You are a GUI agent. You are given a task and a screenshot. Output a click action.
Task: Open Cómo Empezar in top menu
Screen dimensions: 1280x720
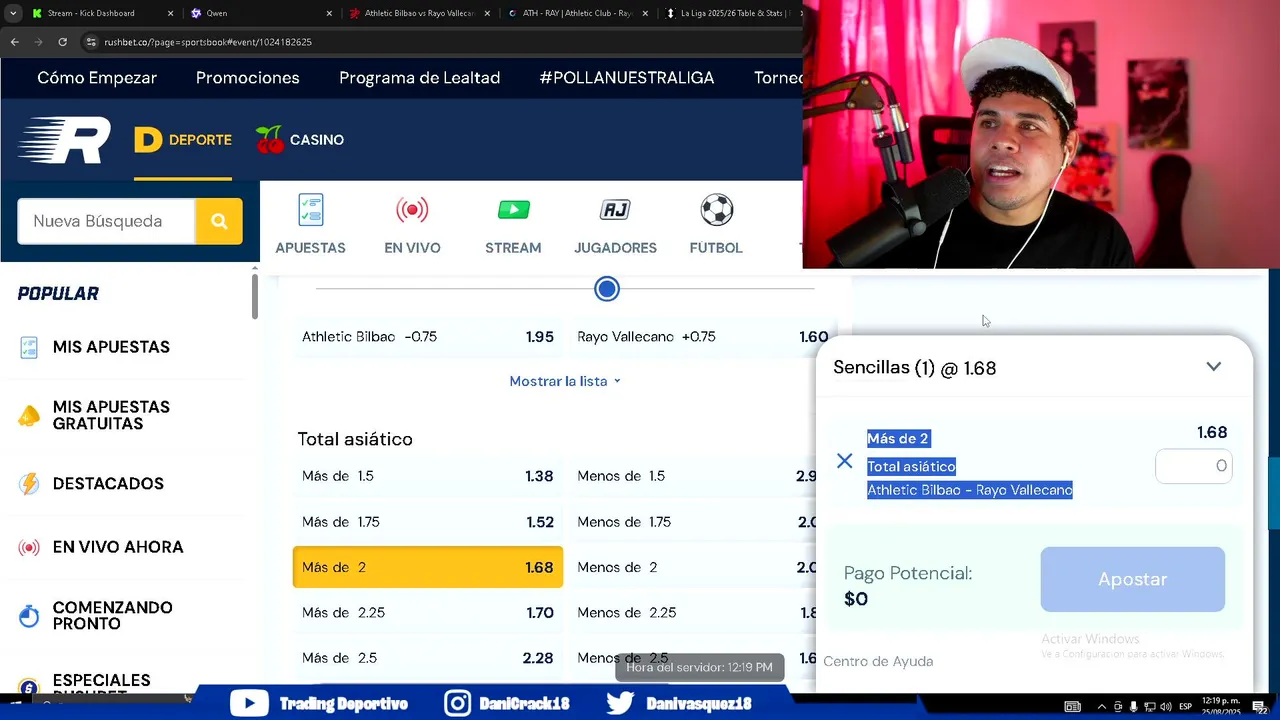[x=97, y=78]
